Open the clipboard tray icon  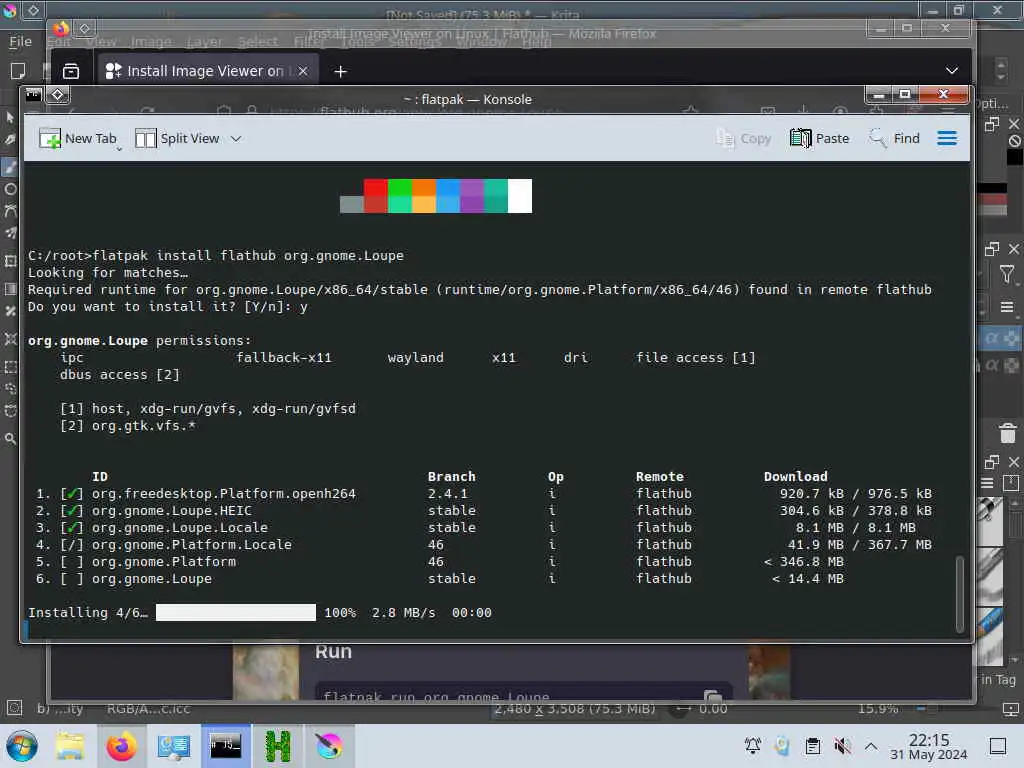tap(813, 746)
